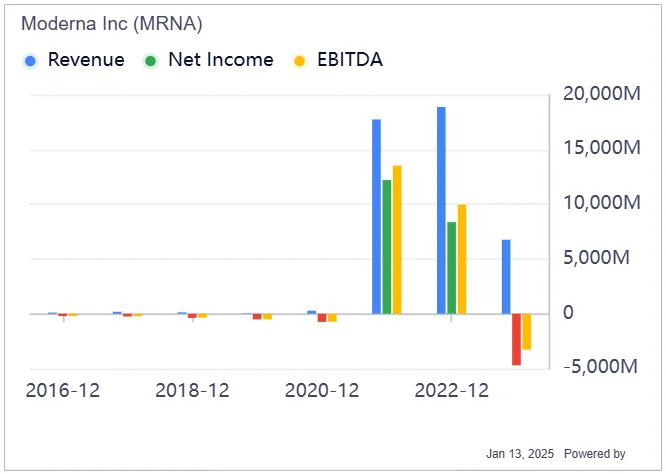Click the Powered by text
The height and width of the screenshot is (474, 666).
(x=595, y=454)
